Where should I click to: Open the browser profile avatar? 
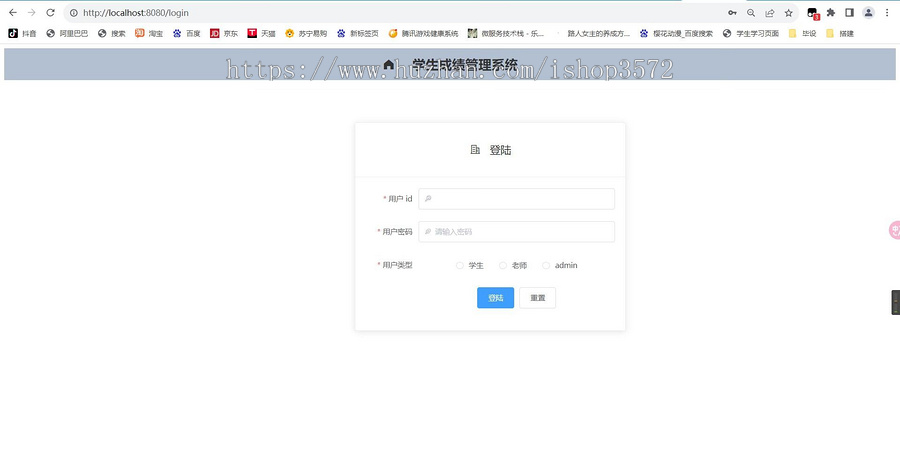[869, 13]
